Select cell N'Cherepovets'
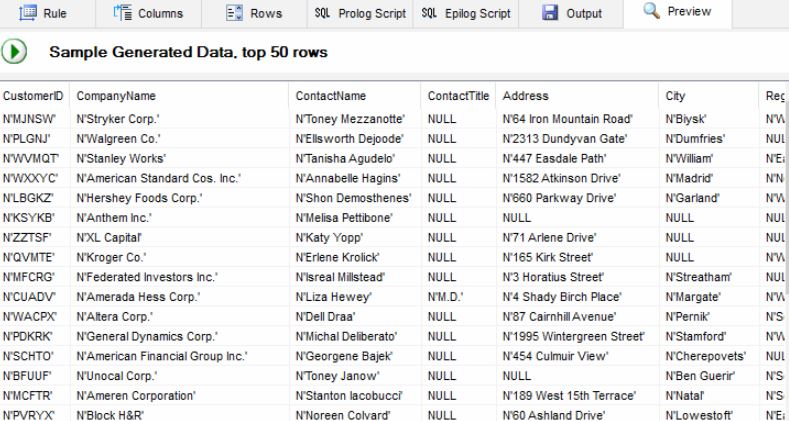This screenshot has height=421, width=789. click(x=706, y=356)
